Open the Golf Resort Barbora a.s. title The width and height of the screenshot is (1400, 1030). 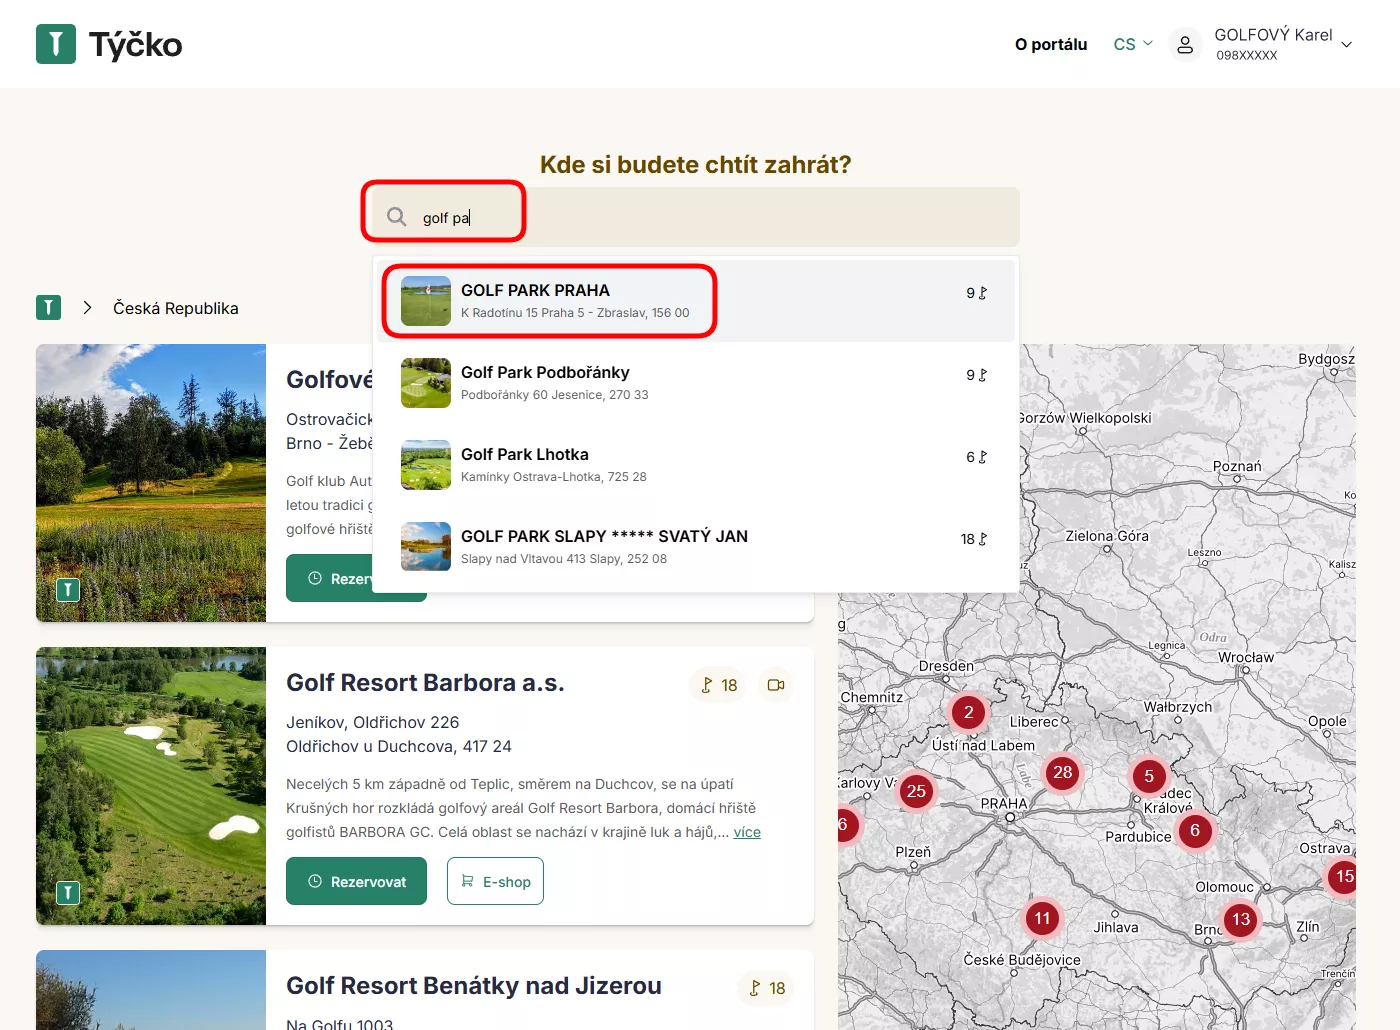pyautogui.click(x=425, y=683)
